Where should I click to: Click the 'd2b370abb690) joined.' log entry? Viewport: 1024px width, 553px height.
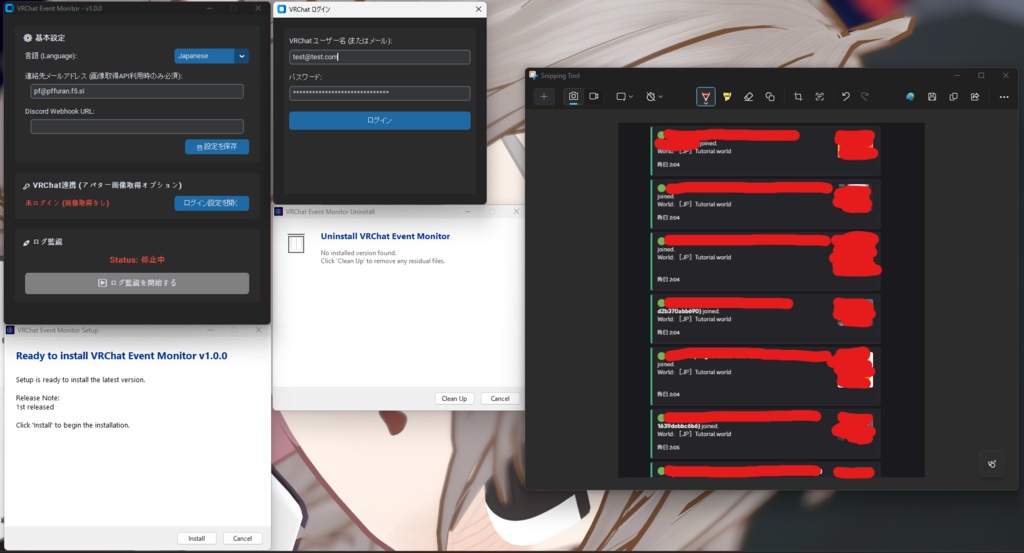(x=688, y=311)
